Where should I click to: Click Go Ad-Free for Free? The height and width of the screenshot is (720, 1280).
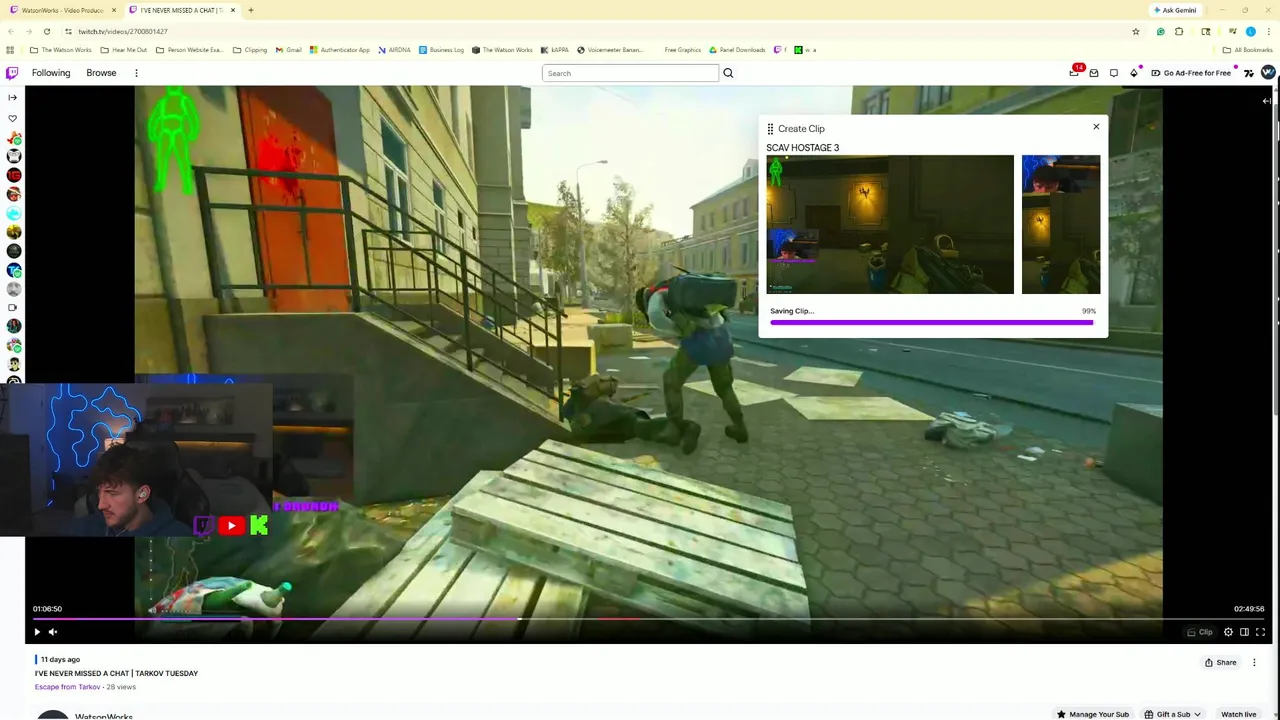1191,73
